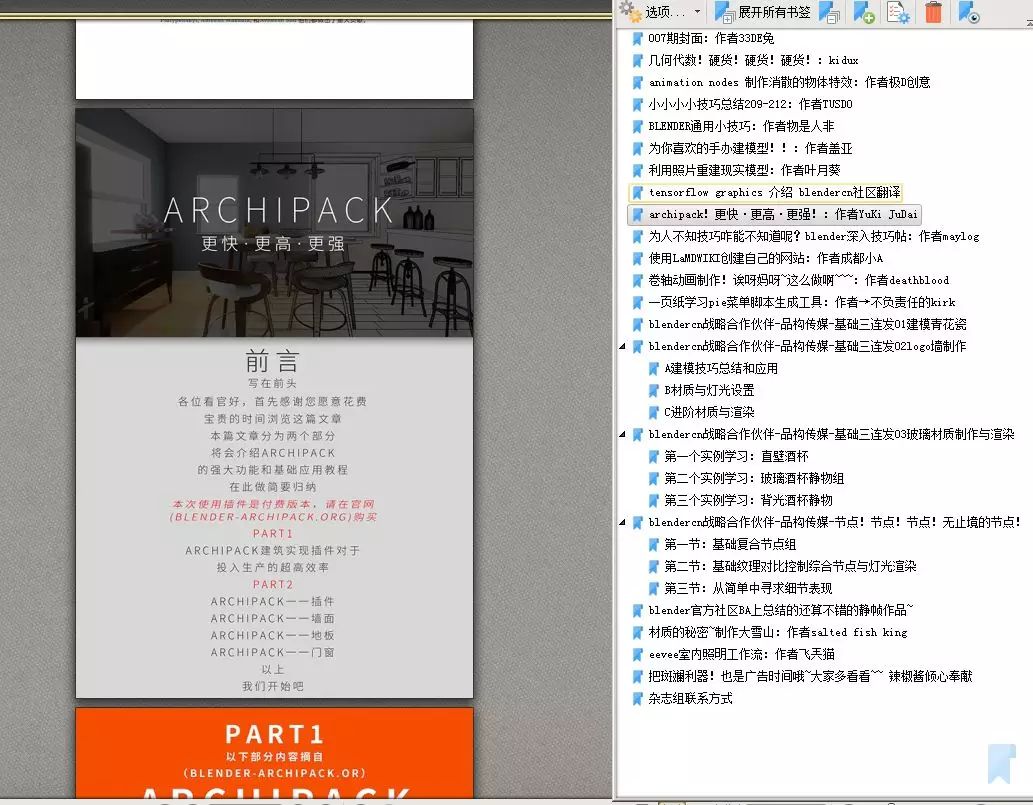This screenshot has width=1033, height=805.
Task: Collapse the 基础三连发02logo墙制作 bookmark group
Action: click(x=623, y=346)
